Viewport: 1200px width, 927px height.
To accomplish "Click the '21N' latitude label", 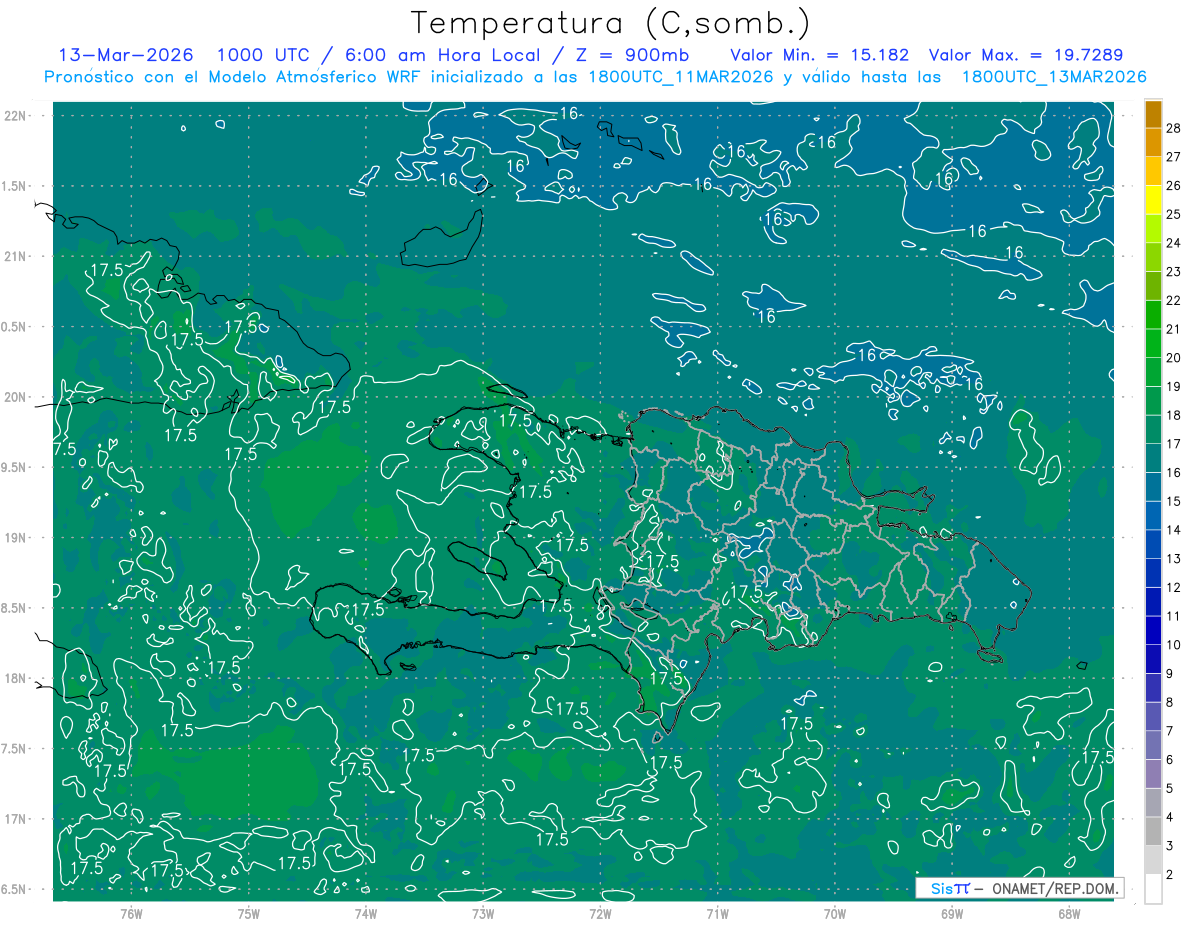I will click(x=15, y=256).
